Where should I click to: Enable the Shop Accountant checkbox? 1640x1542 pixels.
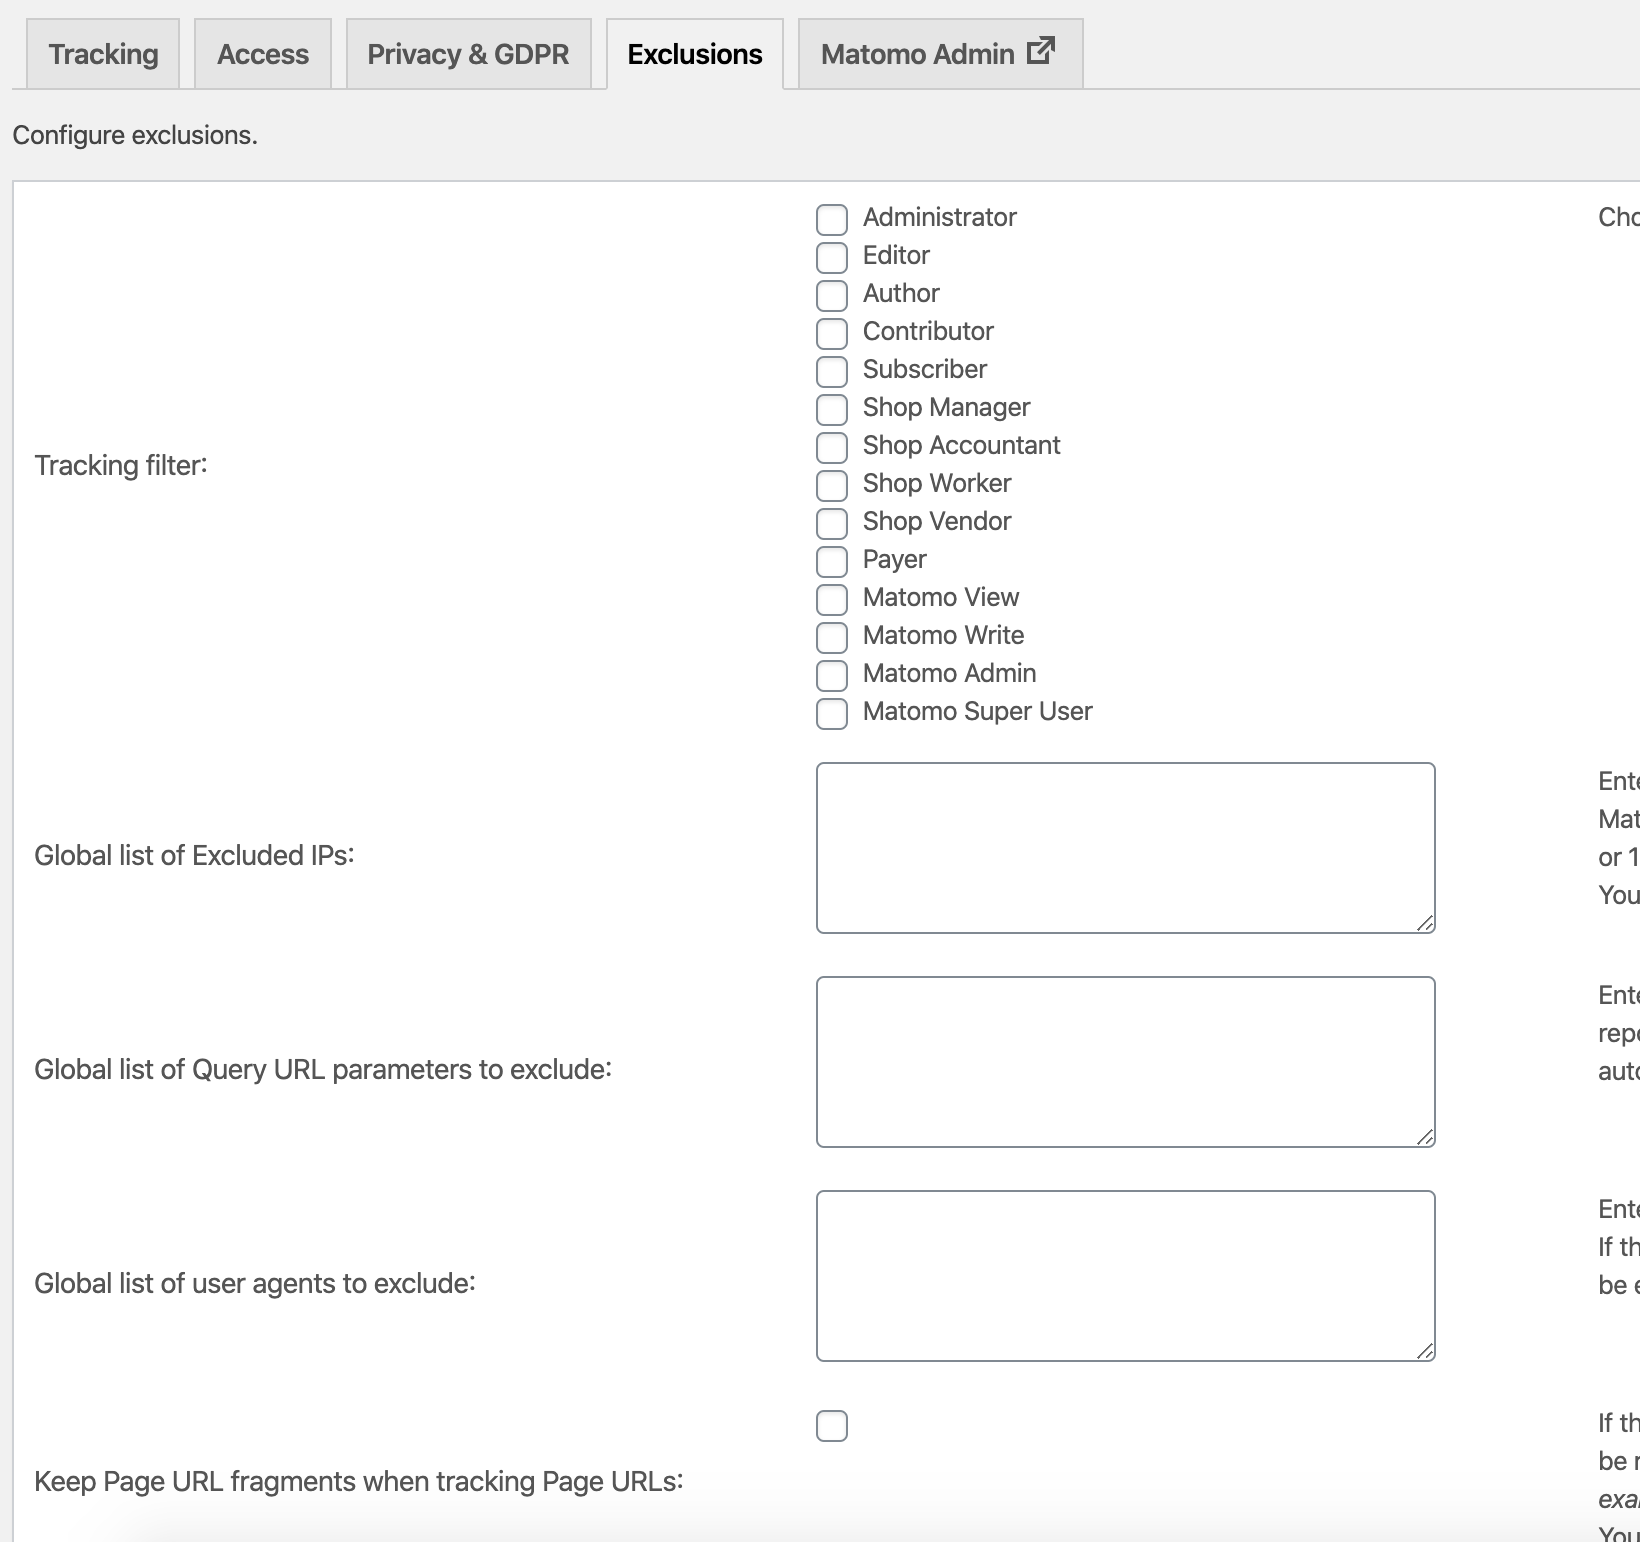pyautogui.click(x=832, y=447)
